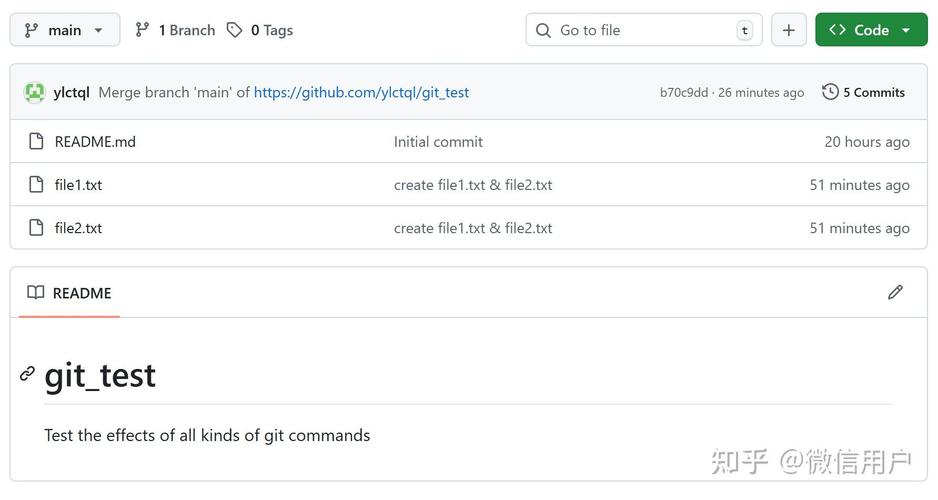Click the 51 minutes ago for file1.txt
The height and width of the screenshot is (500, 938).
pos(860,185)
